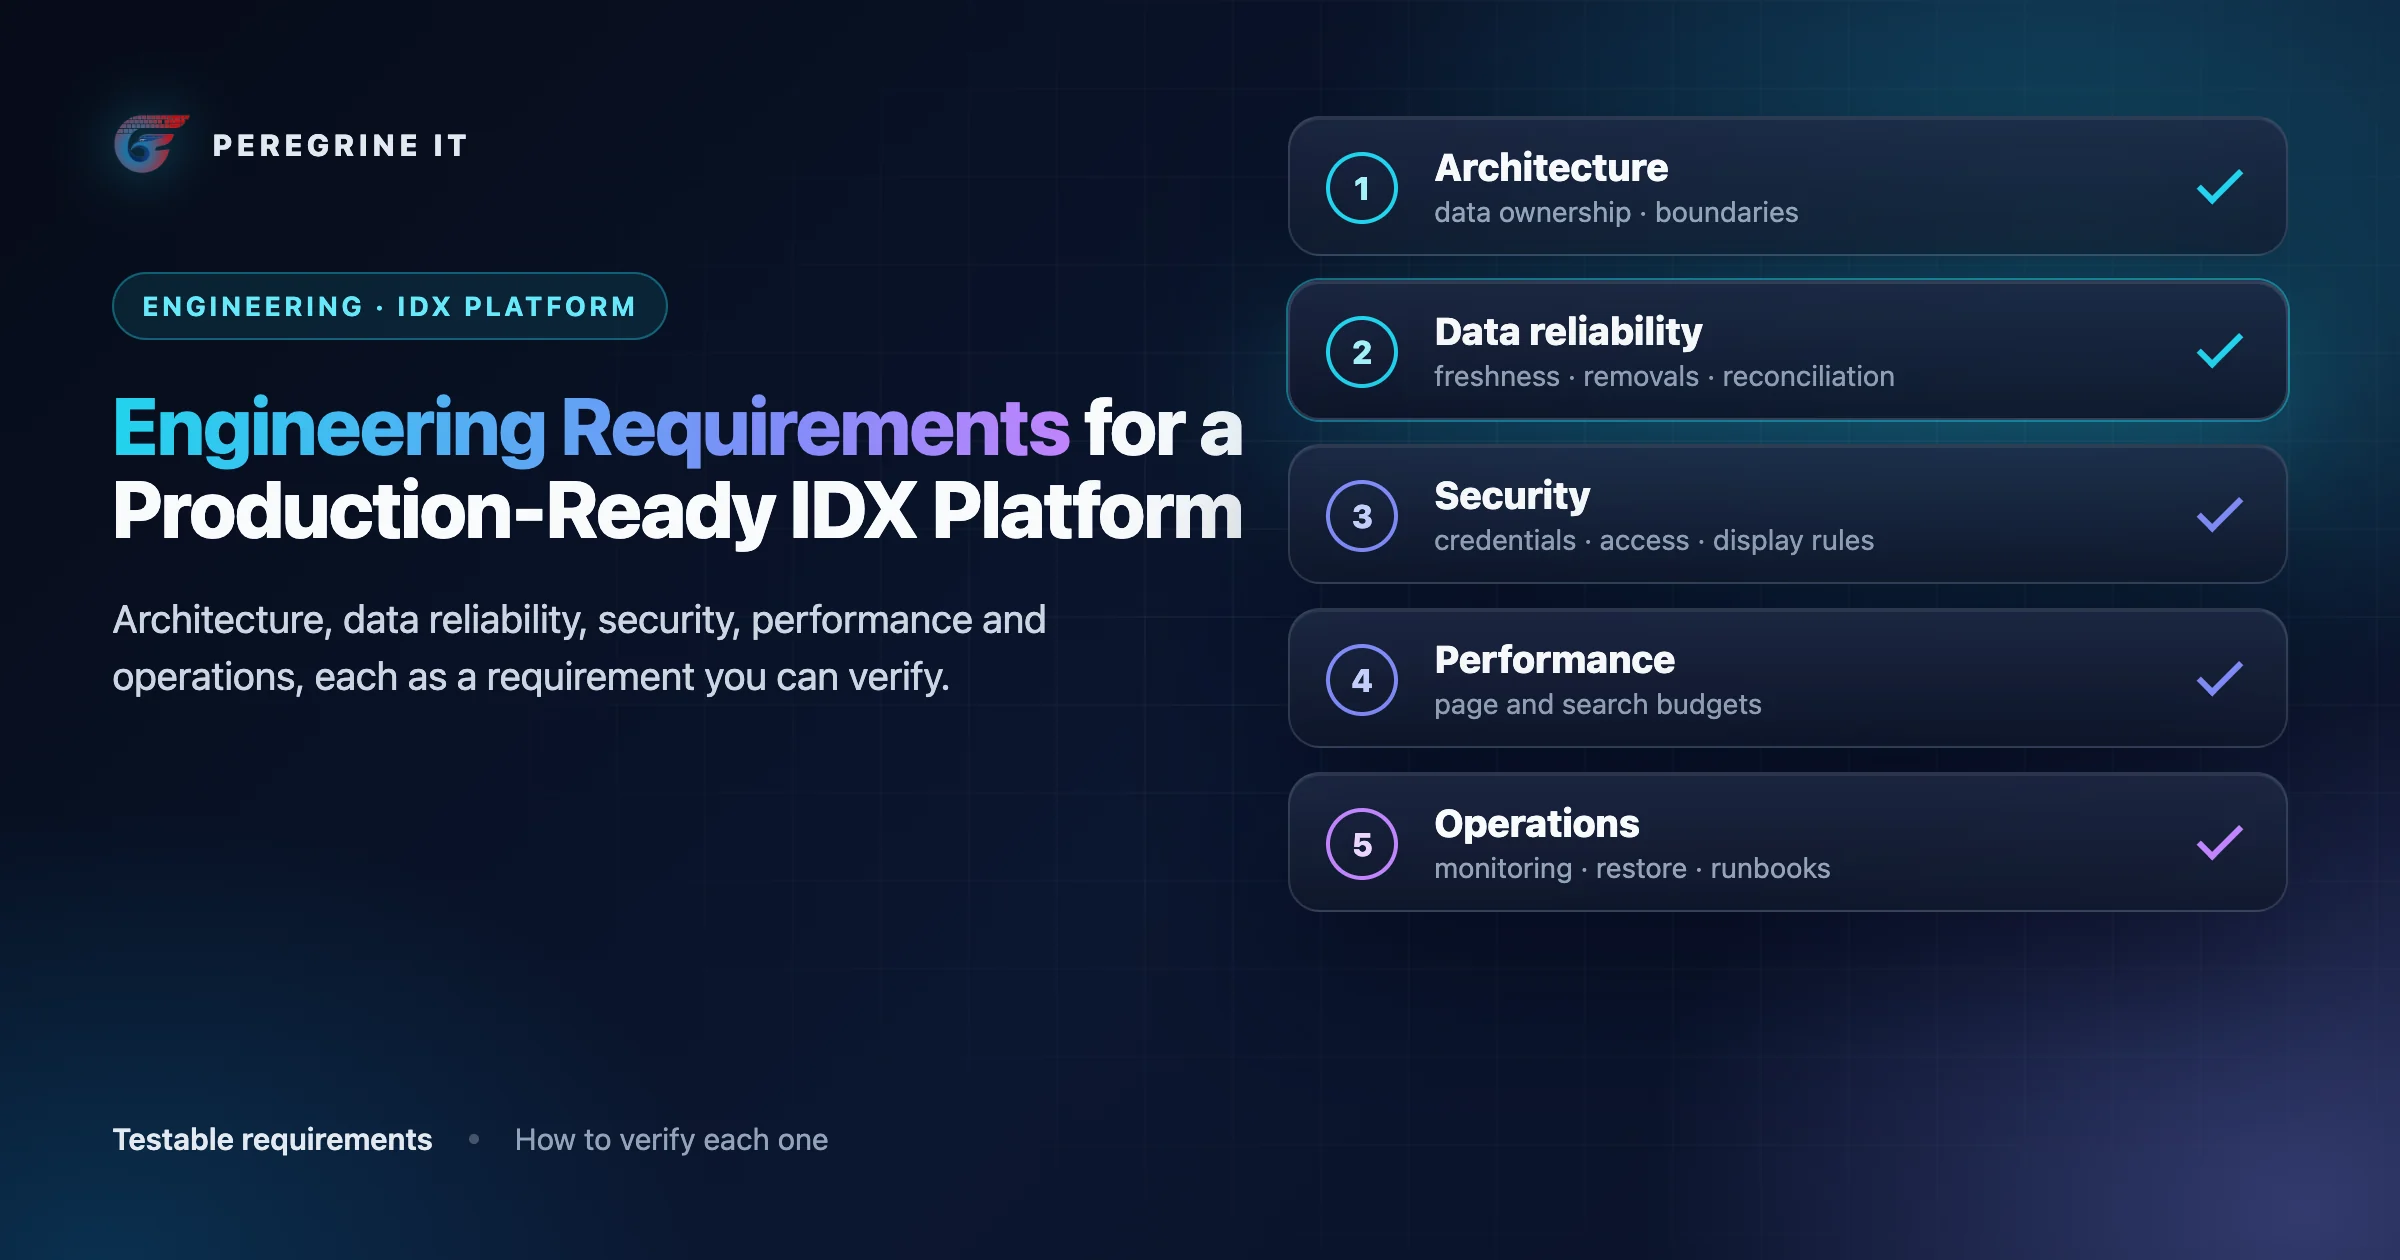Click the number 1 circle for Architecture
Image resolution: width=2400 pixels, height=1260 pixels.
pos(1362,188)
